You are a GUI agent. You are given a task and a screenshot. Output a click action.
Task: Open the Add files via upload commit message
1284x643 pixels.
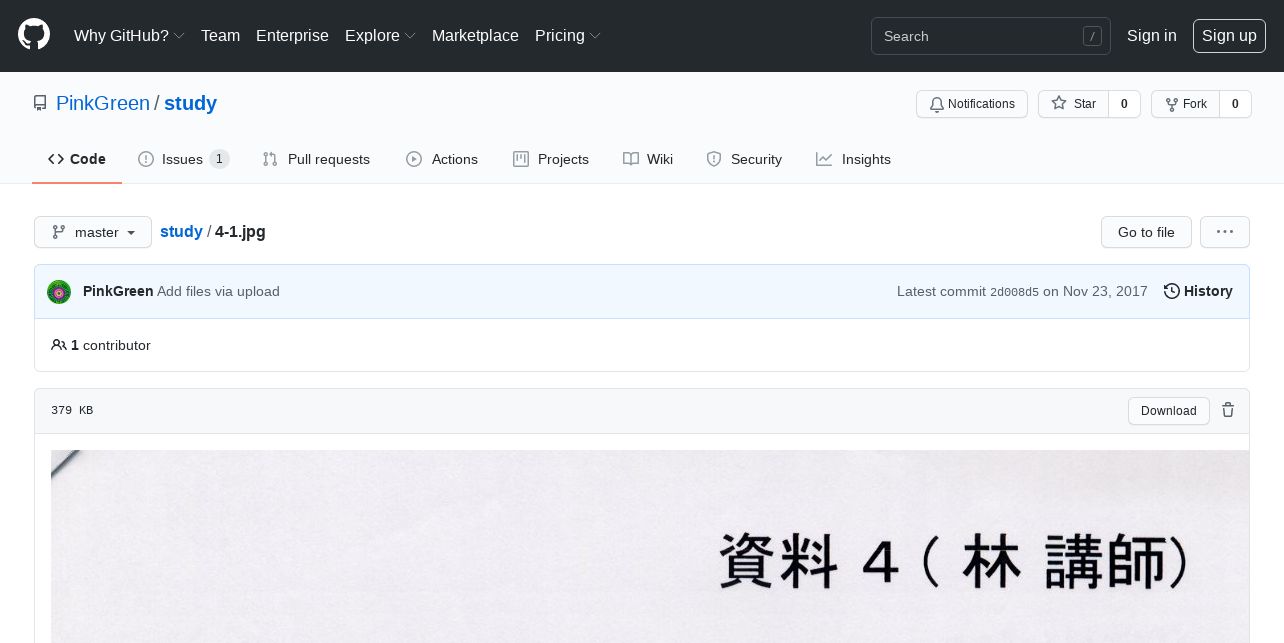[218, 291]
